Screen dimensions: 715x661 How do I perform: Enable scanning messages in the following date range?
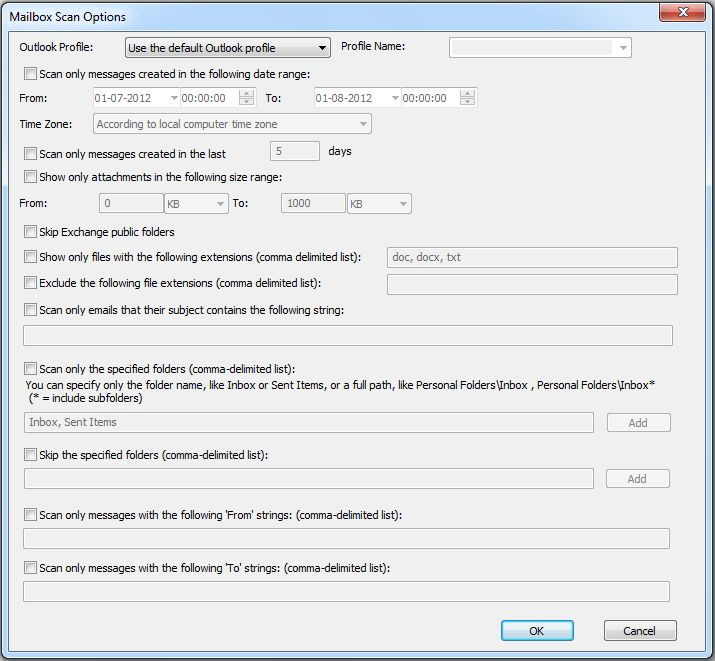click(x=31, y=73)
